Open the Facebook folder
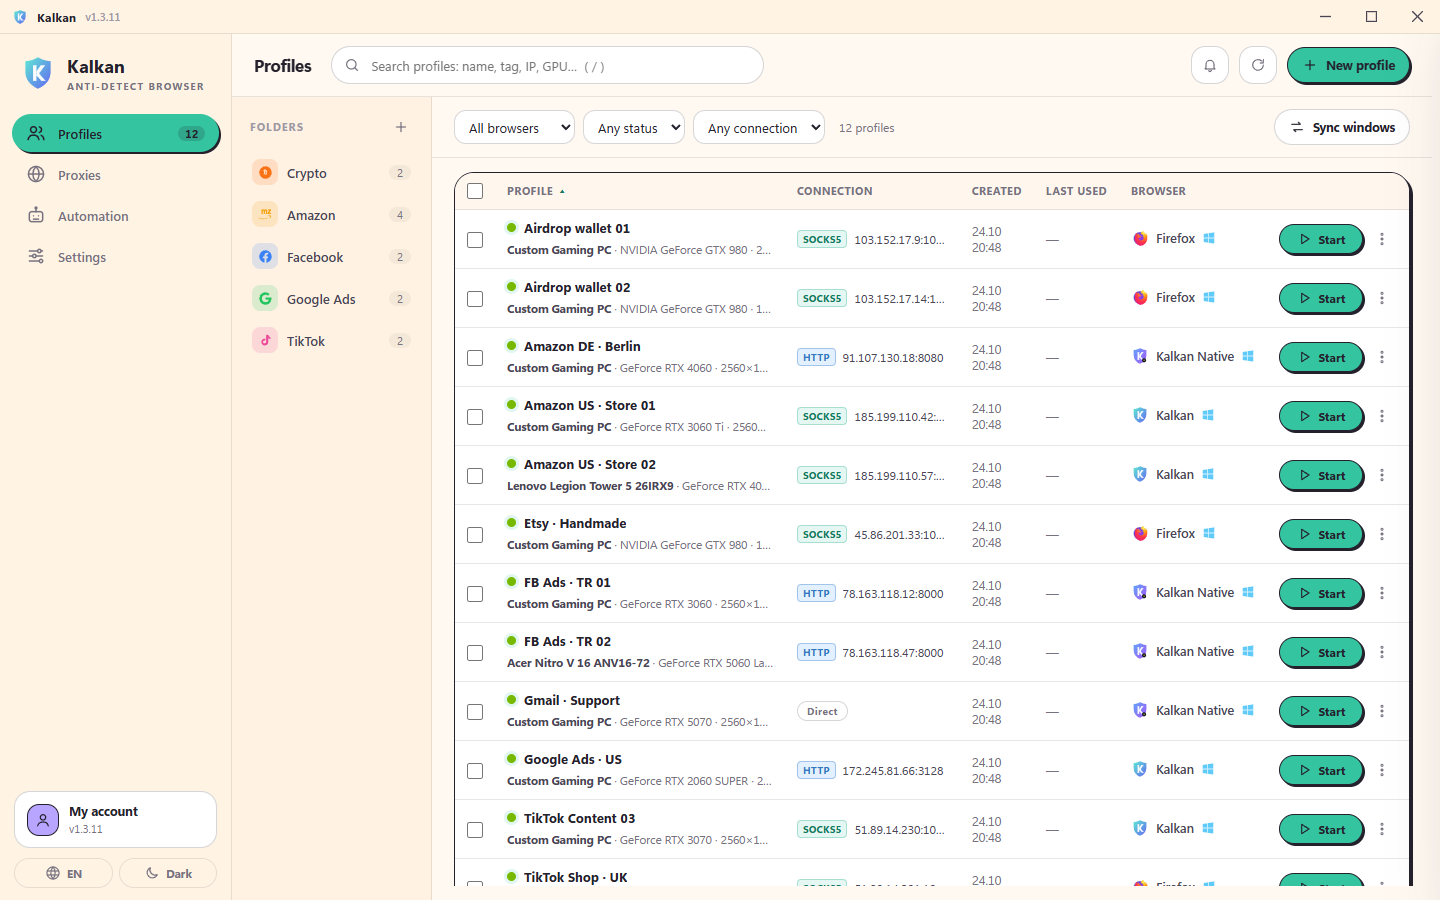This screenshot has width=1440, height=900. coord(331,257)
